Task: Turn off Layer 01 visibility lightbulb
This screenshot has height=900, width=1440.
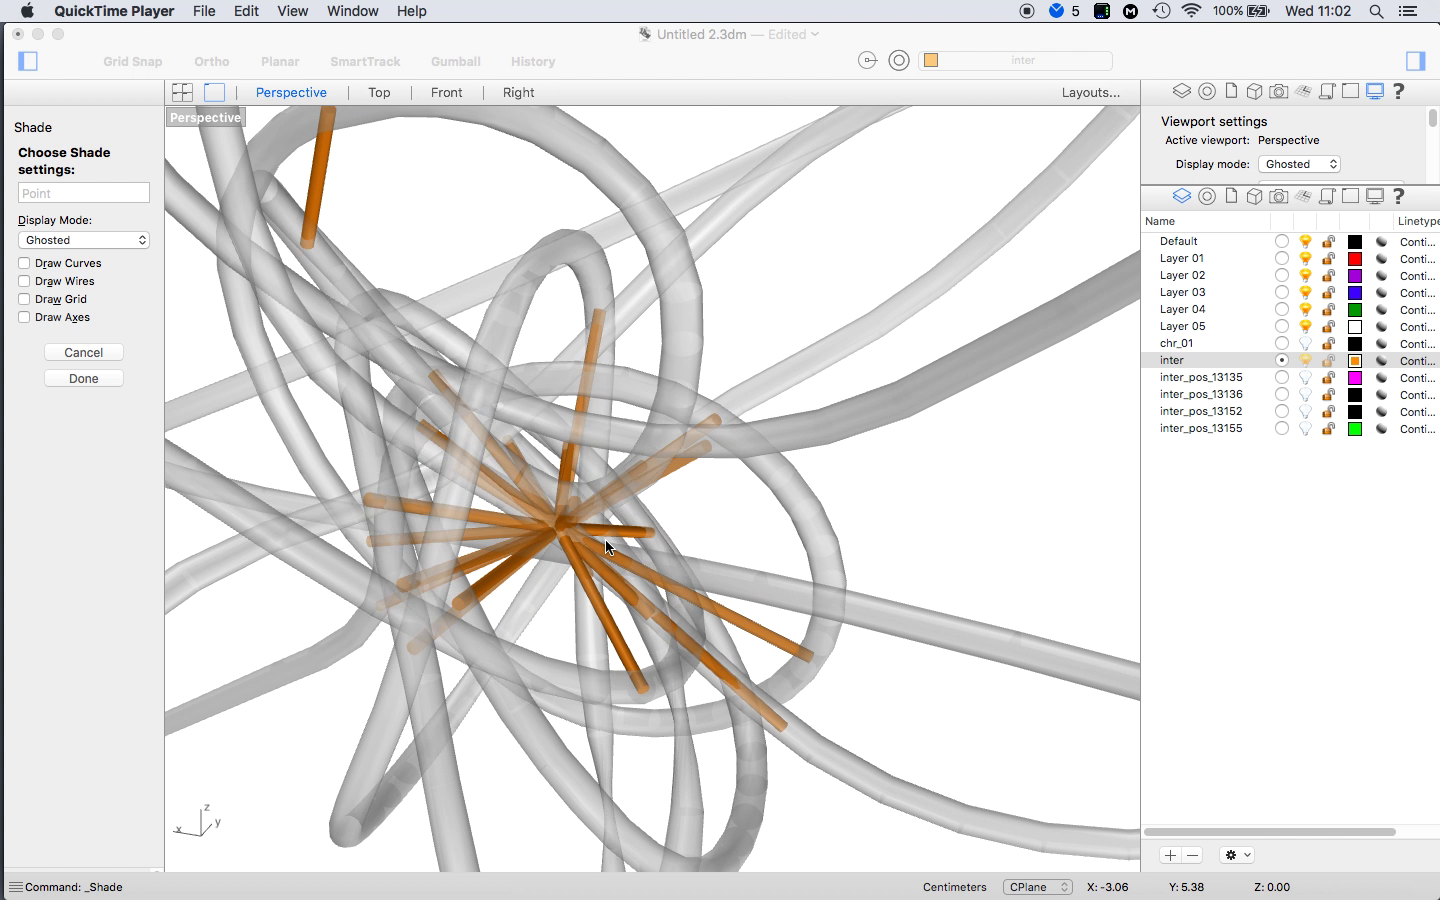Action: coord(1305,258)
